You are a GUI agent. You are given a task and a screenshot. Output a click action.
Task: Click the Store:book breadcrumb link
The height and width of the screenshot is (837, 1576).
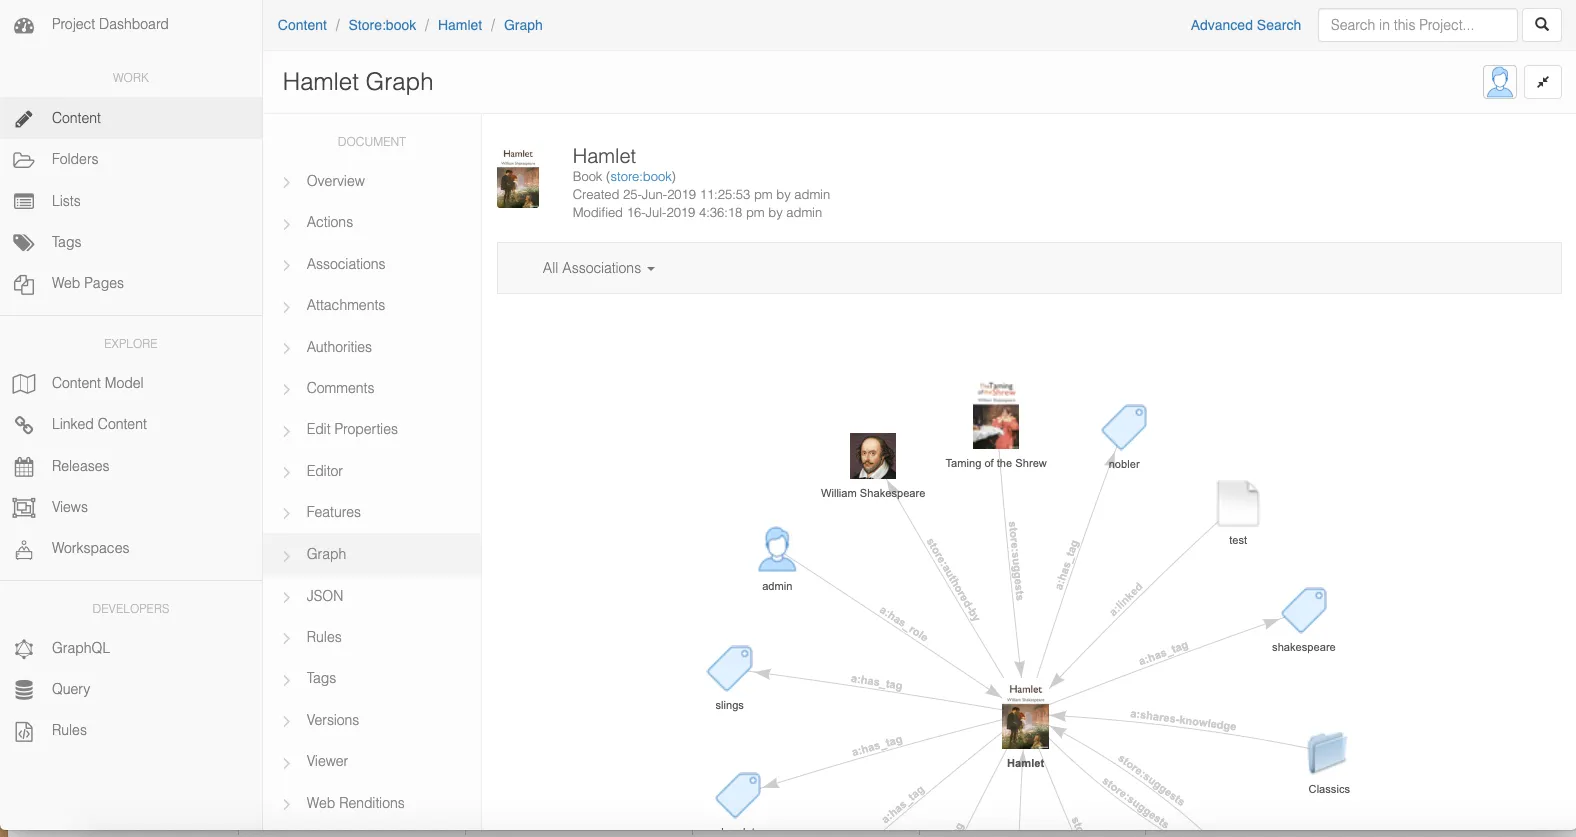click(382, 25)
